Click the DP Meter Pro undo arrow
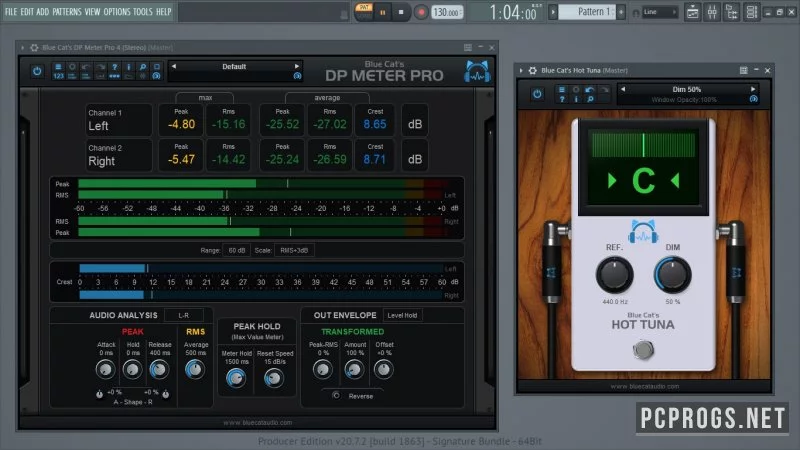 [86, 67]
